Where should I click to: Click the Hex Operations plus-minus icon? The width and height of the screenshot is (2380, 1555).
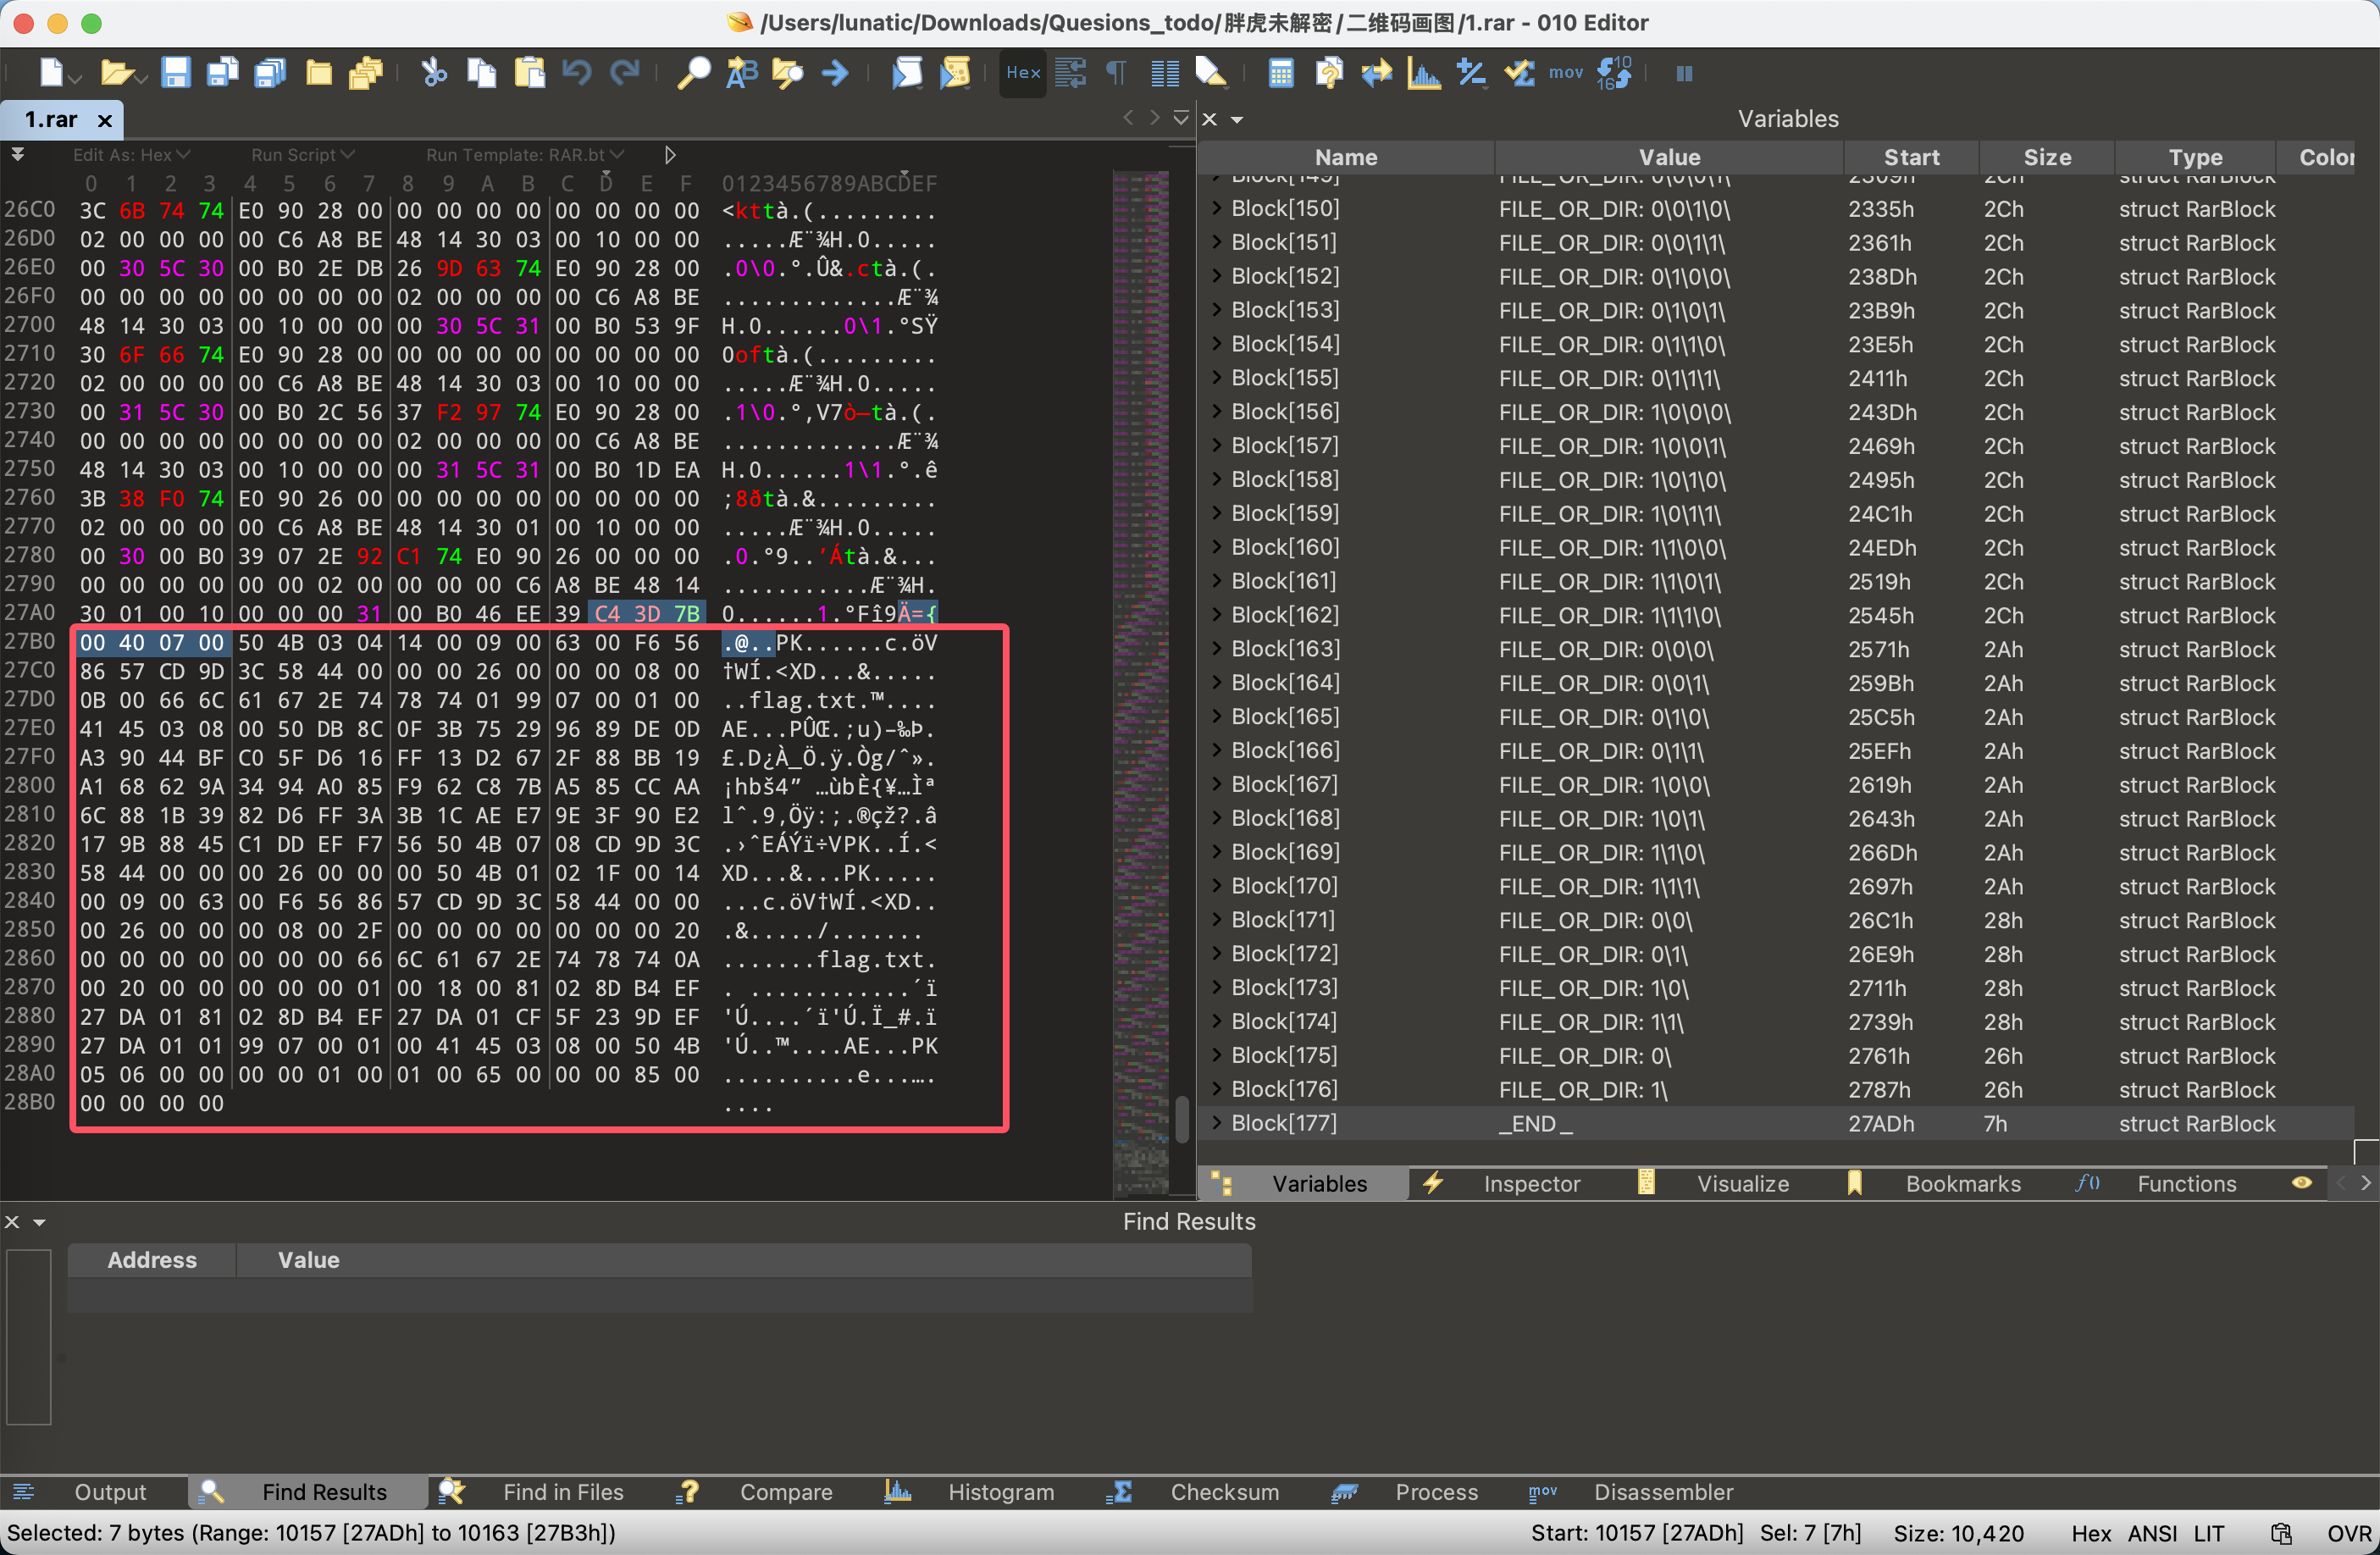point(1472,73)
